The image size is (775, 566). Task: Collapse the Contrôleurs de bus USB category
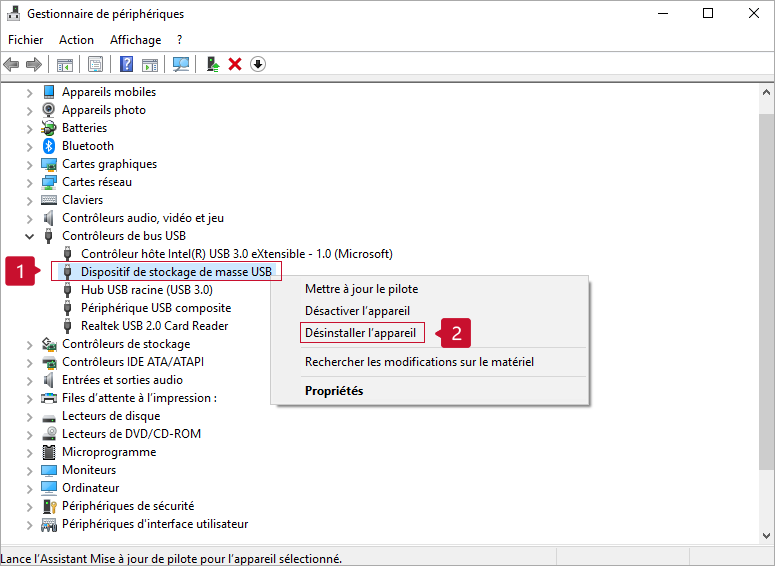click(x=30, y=236)
